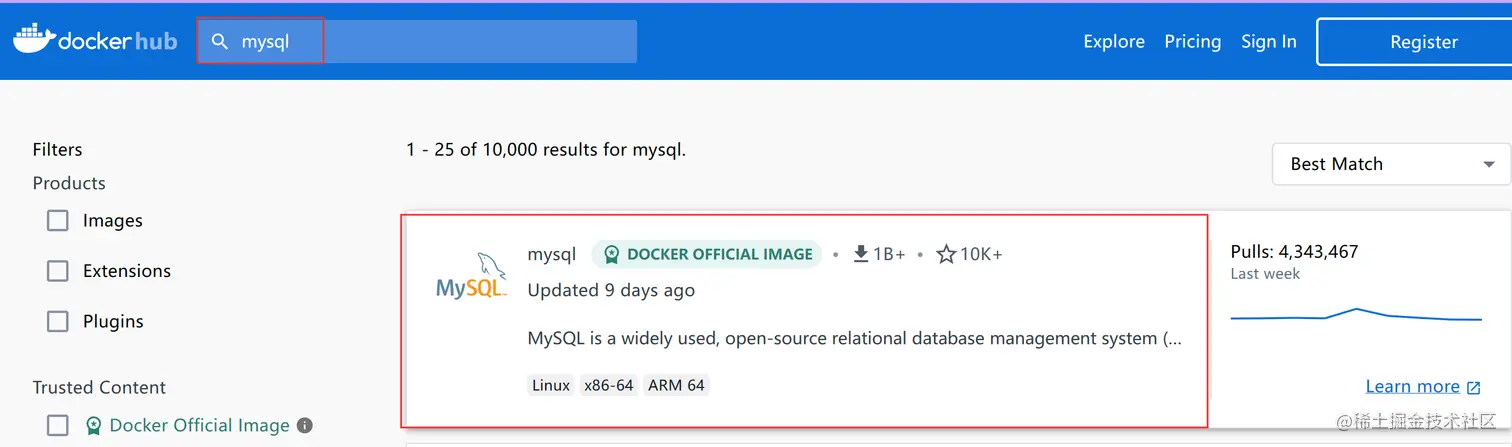
Task: Click the MySQL dolphin logo
Action: (x=471, y=276)
